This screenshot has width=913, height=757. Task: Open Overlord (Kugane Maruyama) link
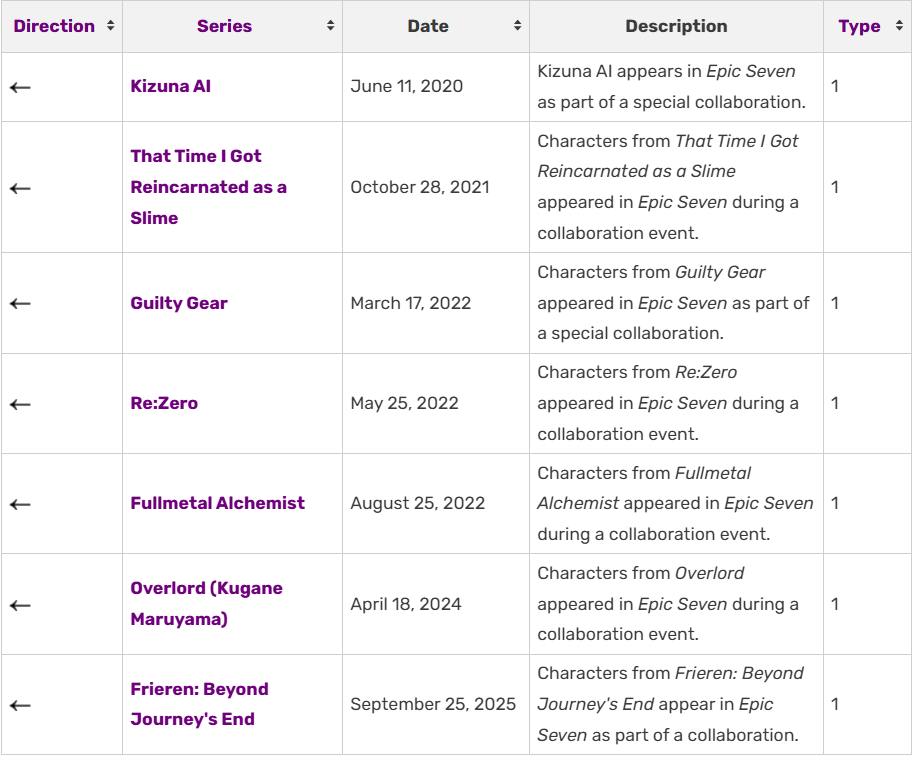(207, 603)
